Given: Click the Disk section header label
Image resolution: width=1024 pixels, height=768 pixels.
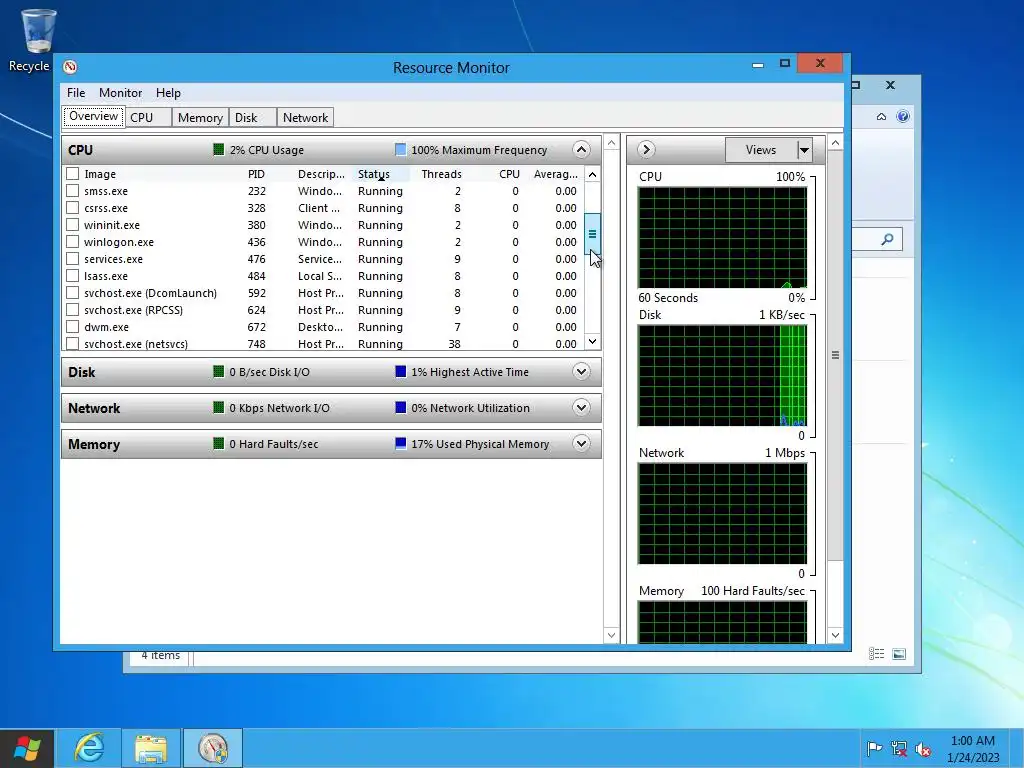Looking at the screenshot, I should coord(82,372).
